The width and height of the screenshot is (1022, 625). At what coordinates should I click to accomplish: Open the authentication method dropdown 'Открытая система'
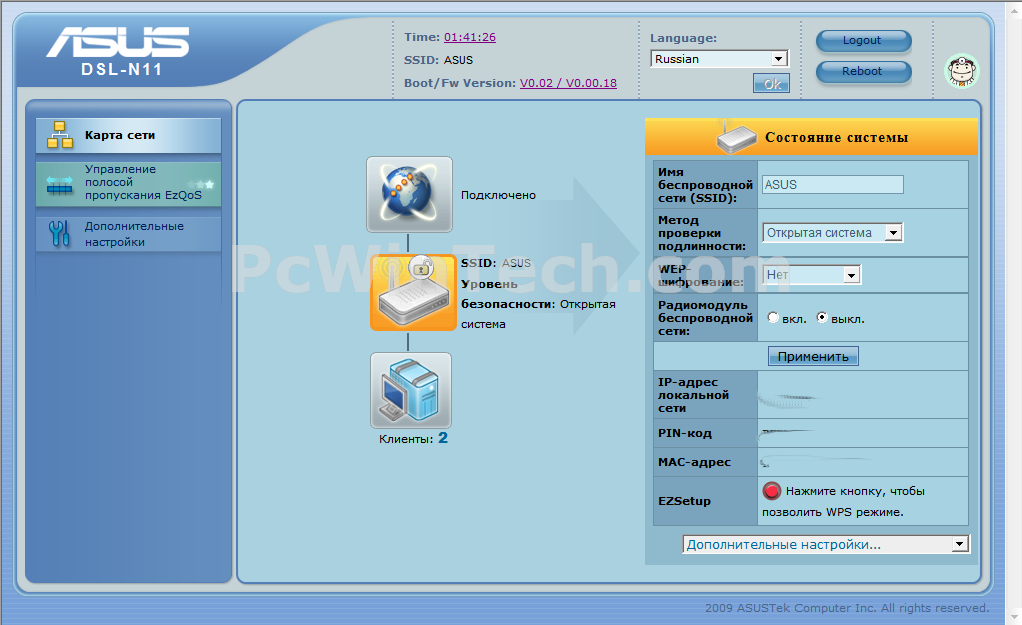[x=832, y=233]
